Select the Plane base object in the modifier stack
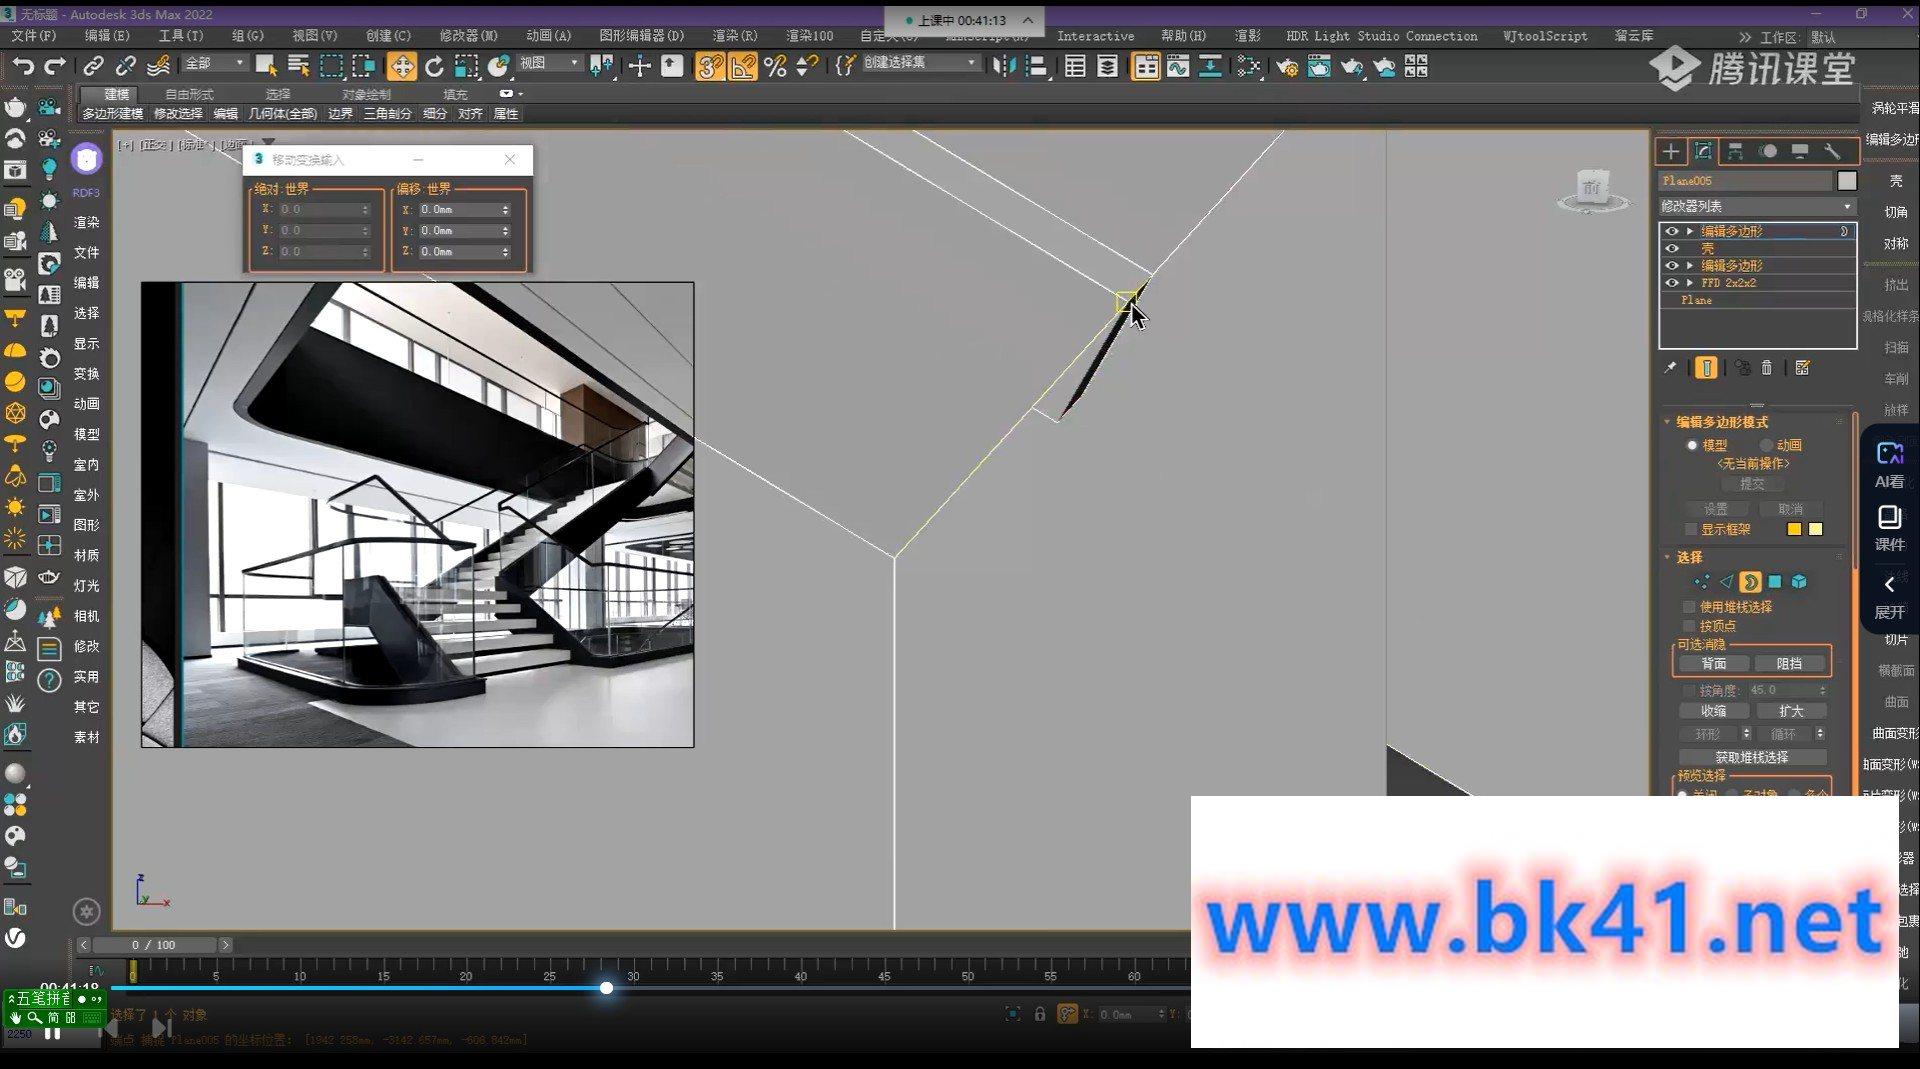 tap(1697, 300)
